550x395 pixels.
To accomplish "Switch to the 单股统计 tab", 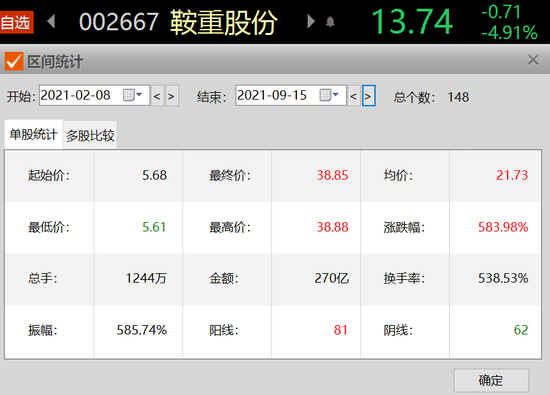I will [33, 134].
